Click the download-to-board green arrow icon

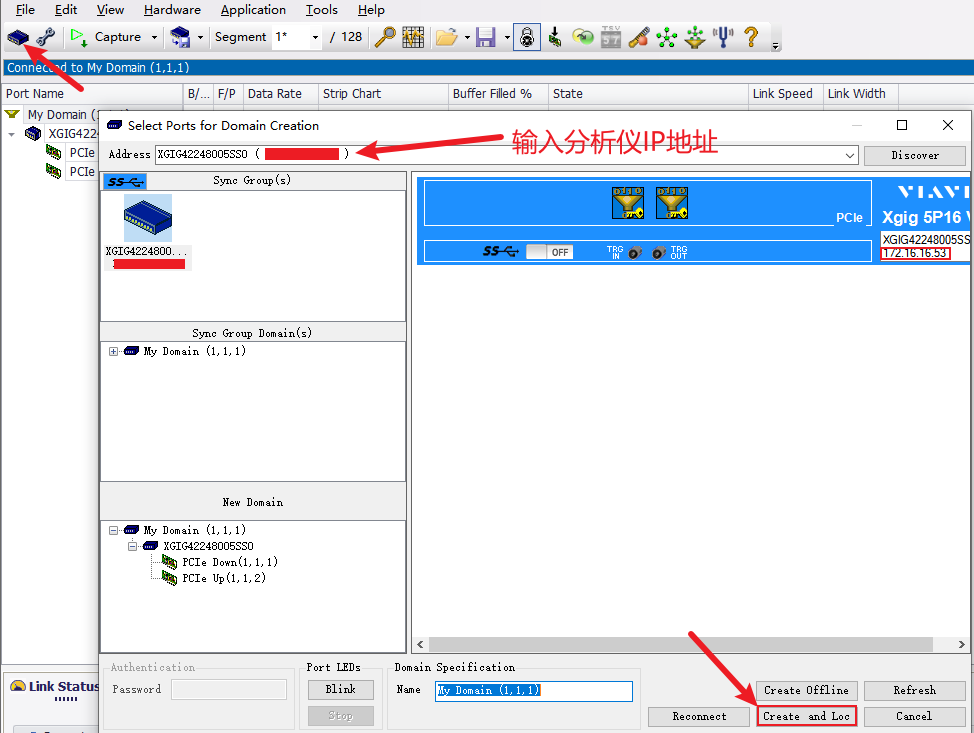tap(555, 37)
